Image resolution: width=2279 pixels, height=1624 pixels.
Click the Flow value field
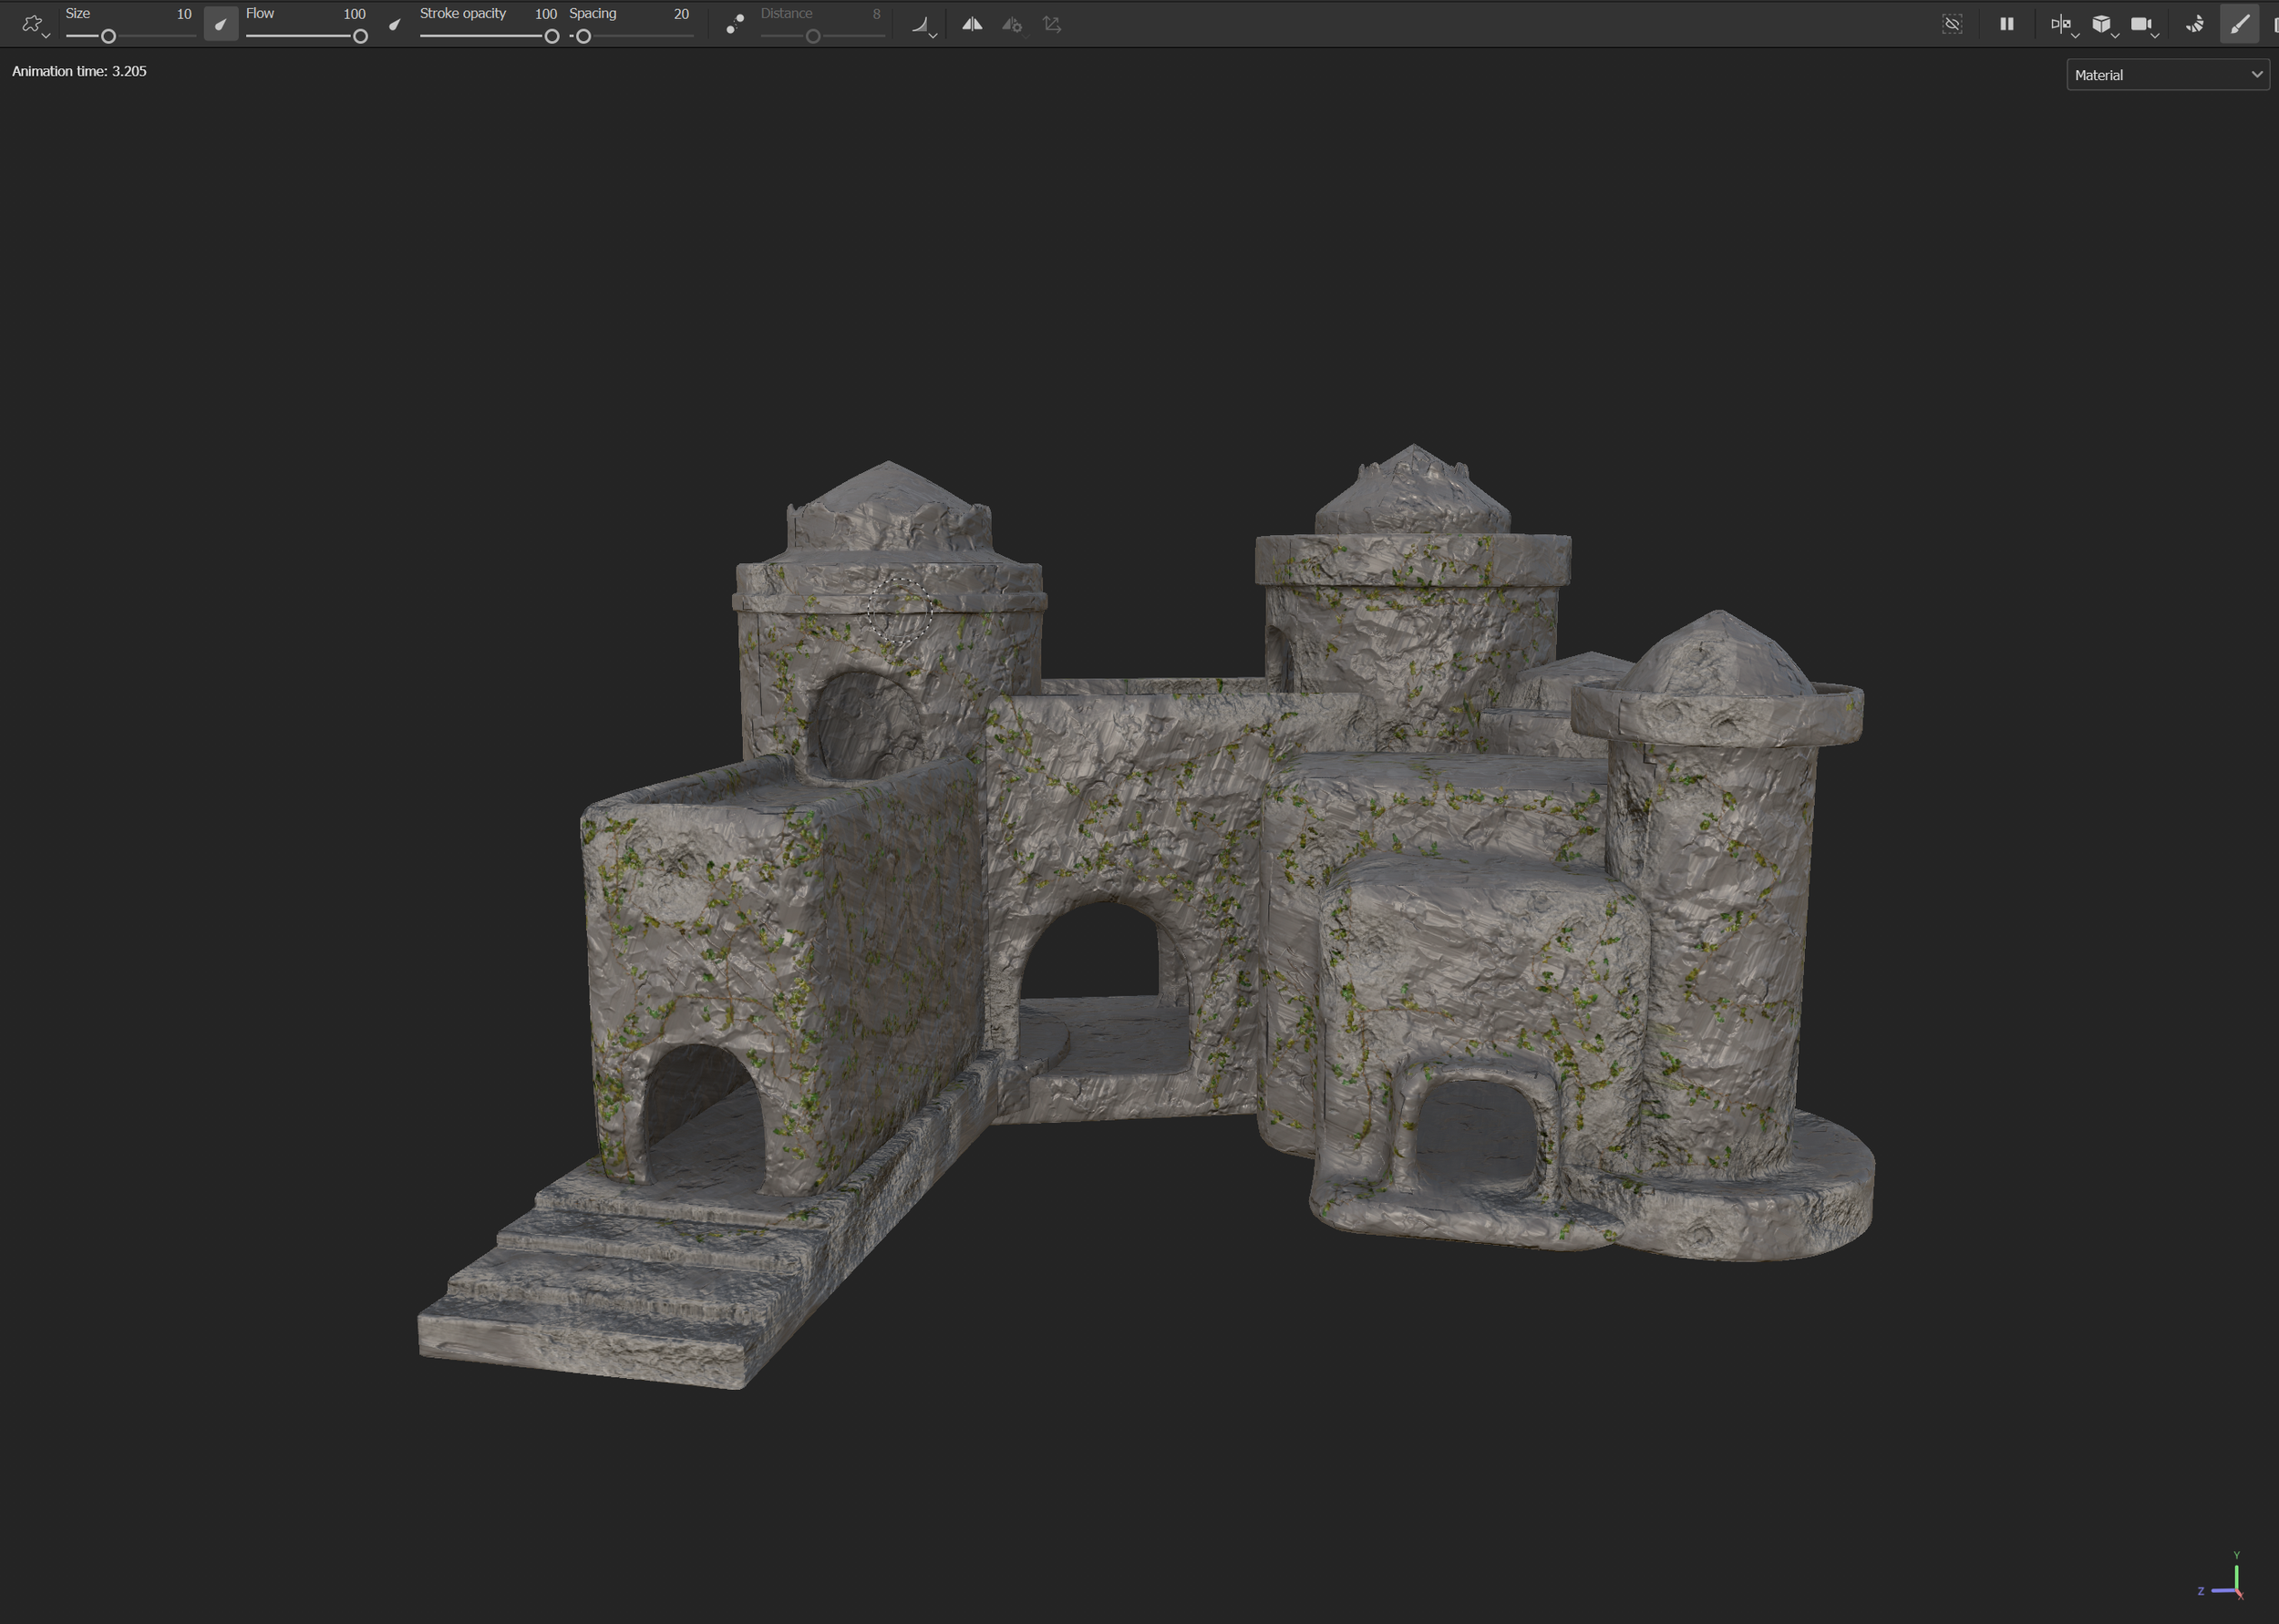353,14
